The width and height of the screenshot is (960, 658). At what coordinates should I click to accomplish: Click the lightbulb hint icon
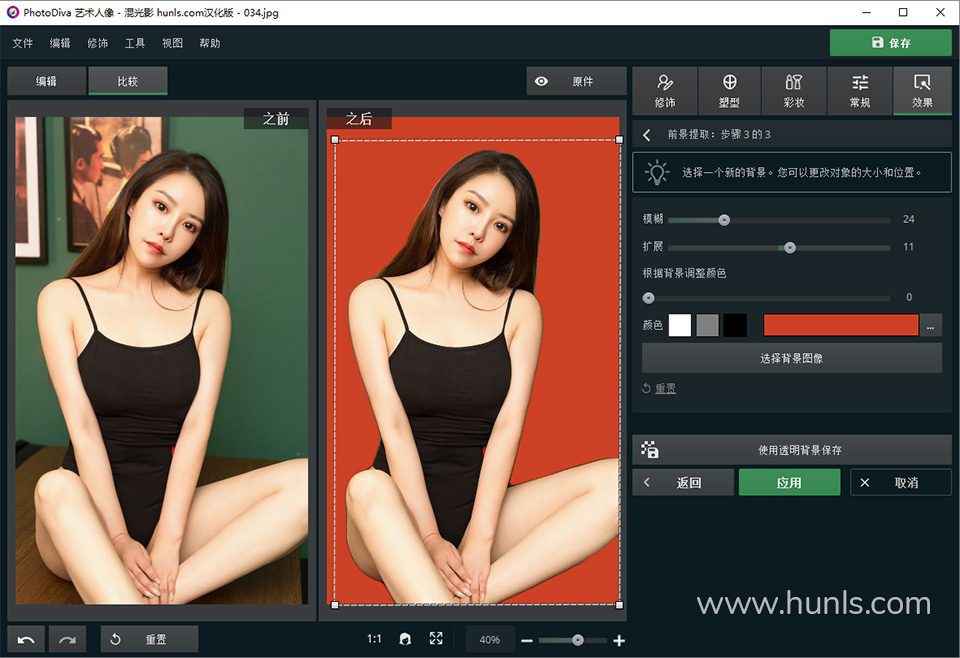(657, 173)
